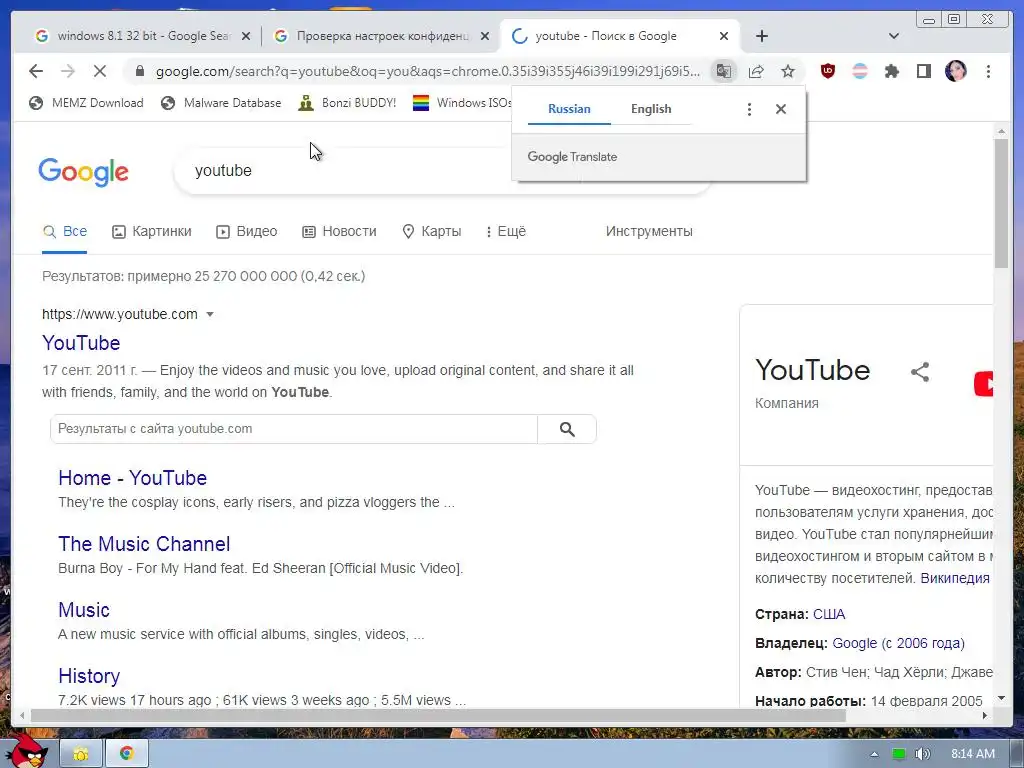Close the windows 8.1 32 bit tab
The height and width of the screenshot is (768, 1024).
click(x=246, y=37)
